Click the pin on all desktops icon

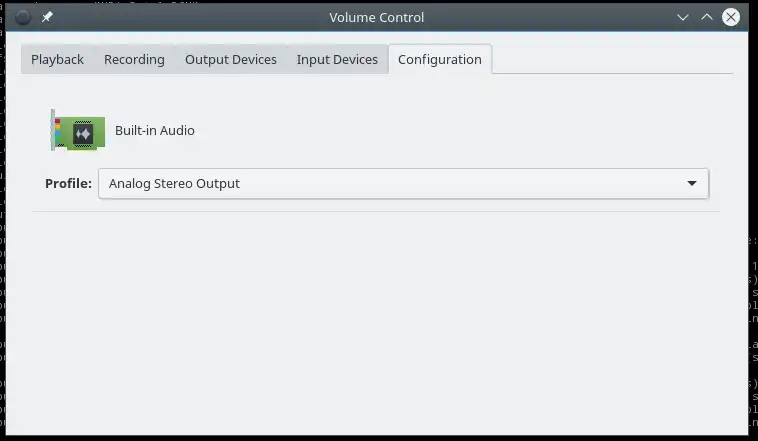click(47, 17)
